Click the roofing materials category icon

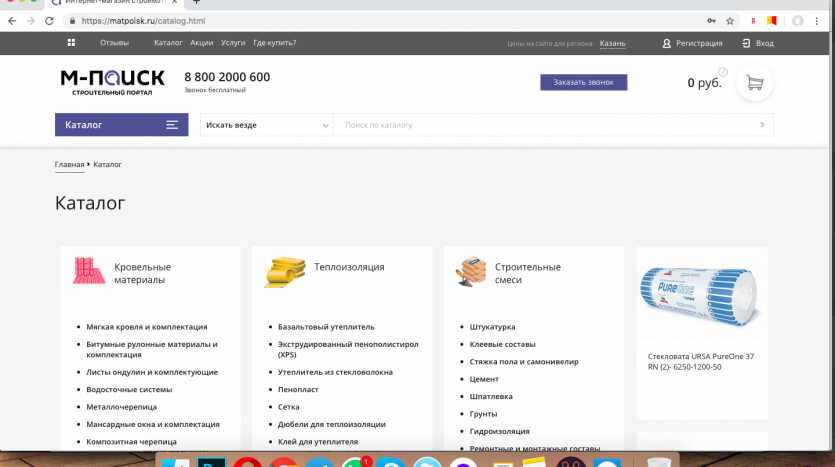click(x=89, y=271)
